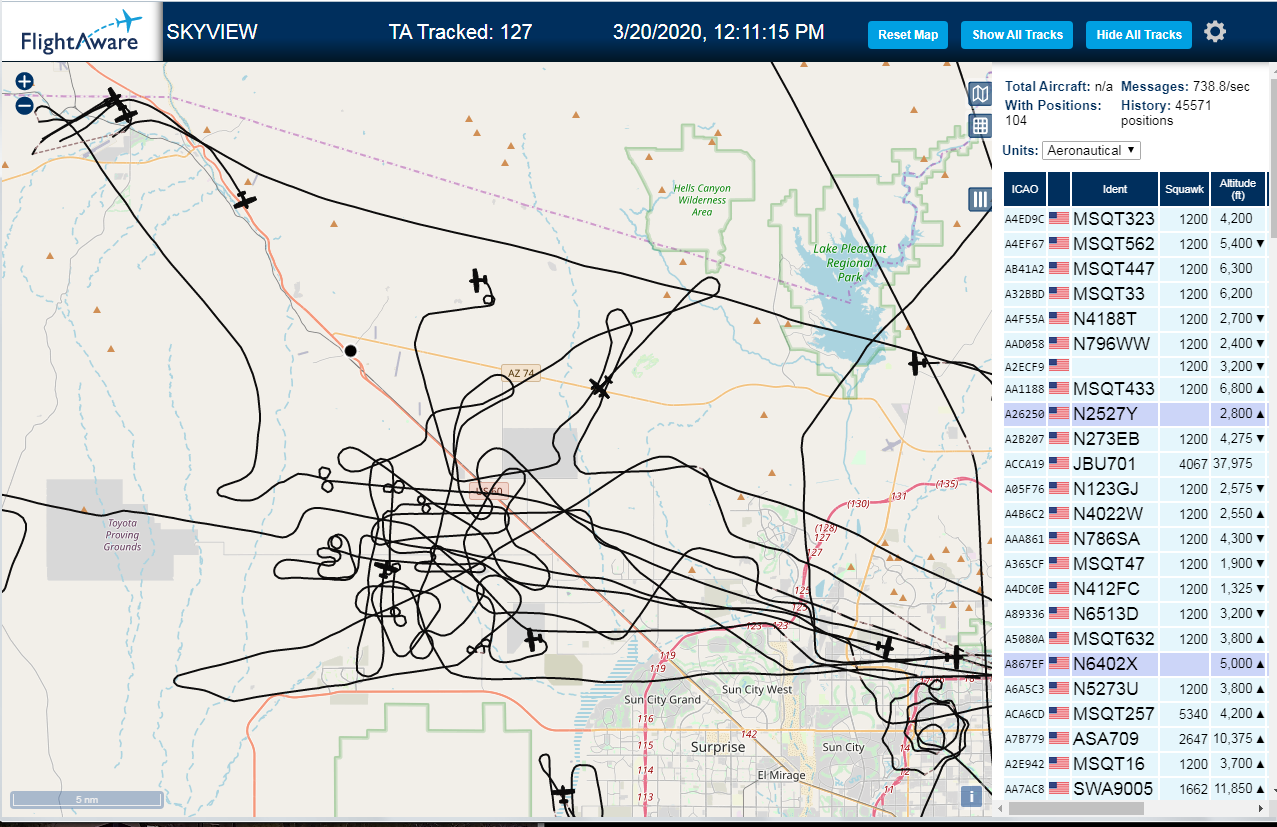Select aircraft icon south of El Mirage
The height and width of the screenshot is (827, 1277).
pos(564,796)
